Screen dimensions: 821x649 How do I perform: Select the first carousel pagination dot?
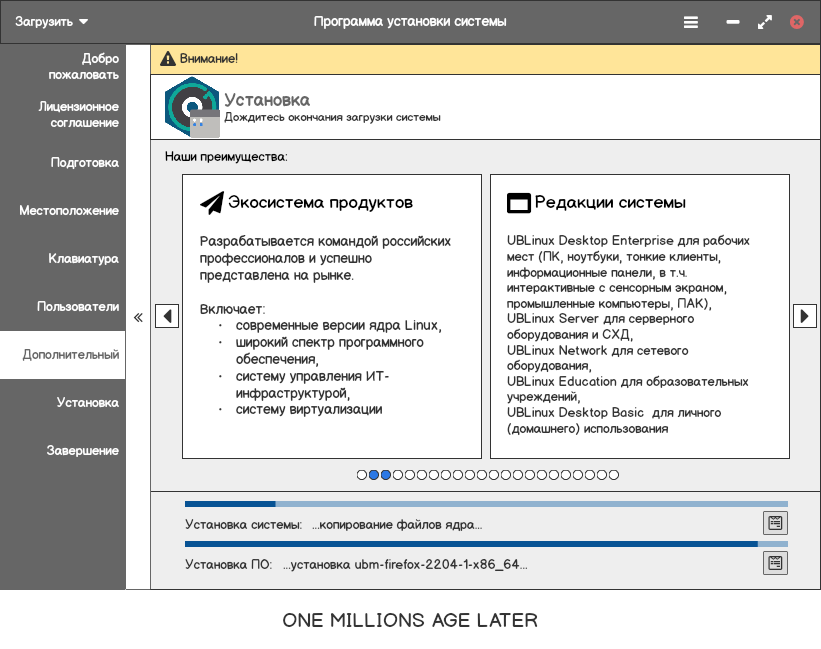(x=362, y=475)
